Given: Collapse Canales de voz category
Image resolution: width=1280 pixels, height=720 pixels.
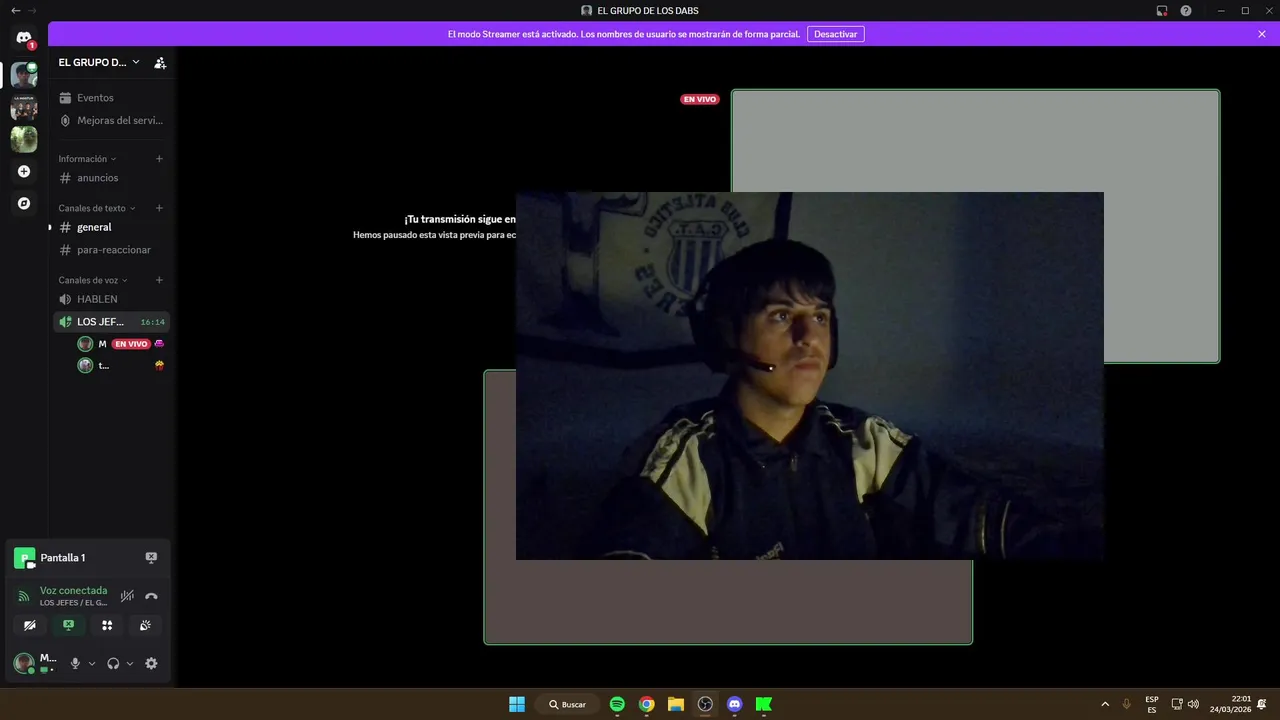Looking at the screenshot, I should click(x=93, y=280).
